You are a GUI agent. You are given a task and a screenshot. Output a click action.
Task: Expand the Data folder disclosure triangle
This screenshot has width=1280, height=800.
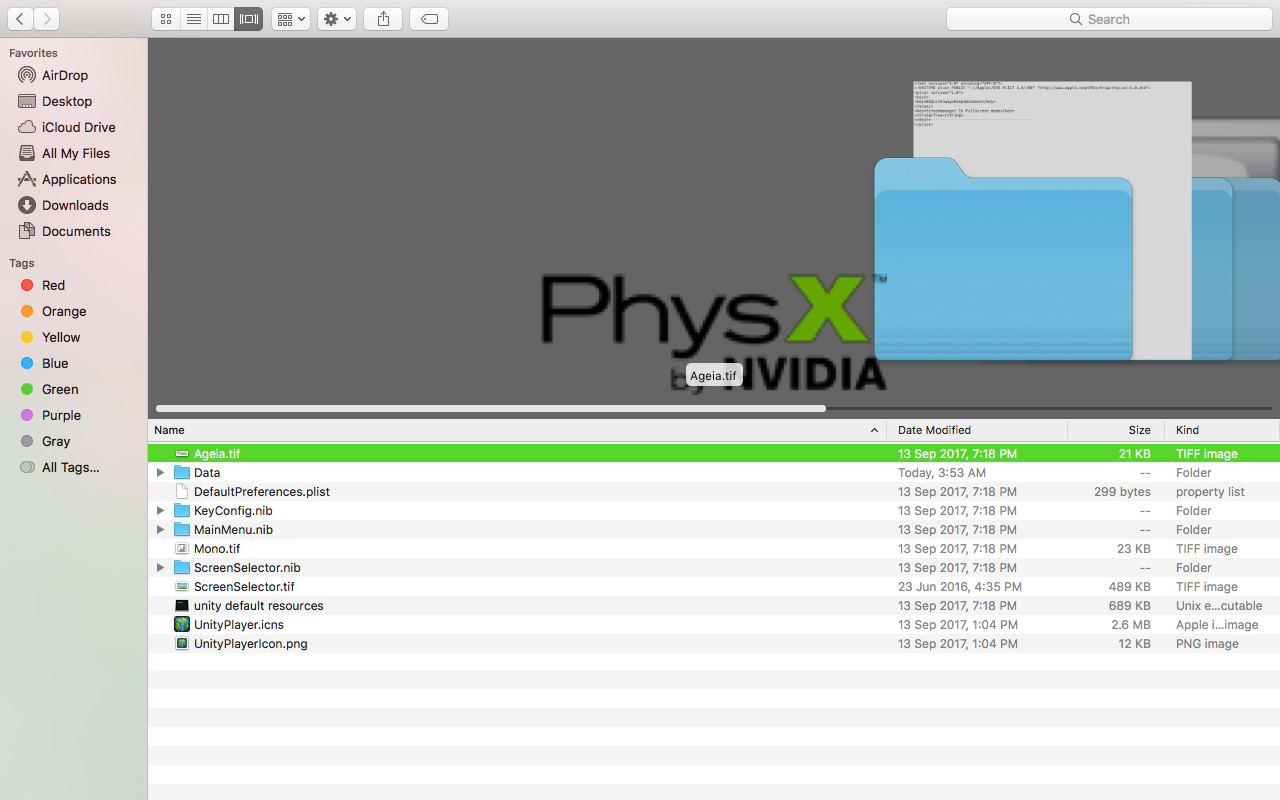pos(160,473)
